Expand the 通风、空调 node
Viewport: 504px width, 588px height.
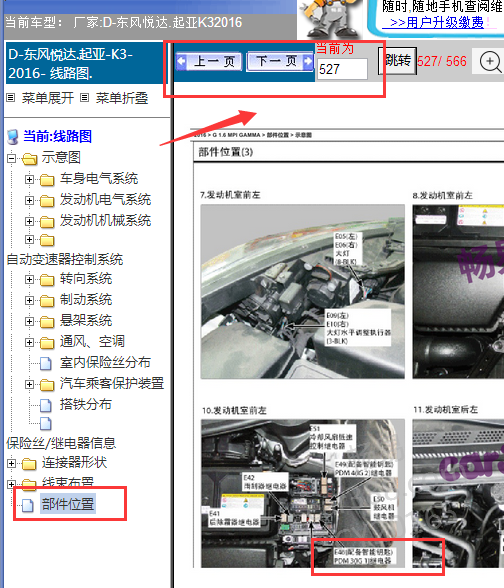pos(29,342)
